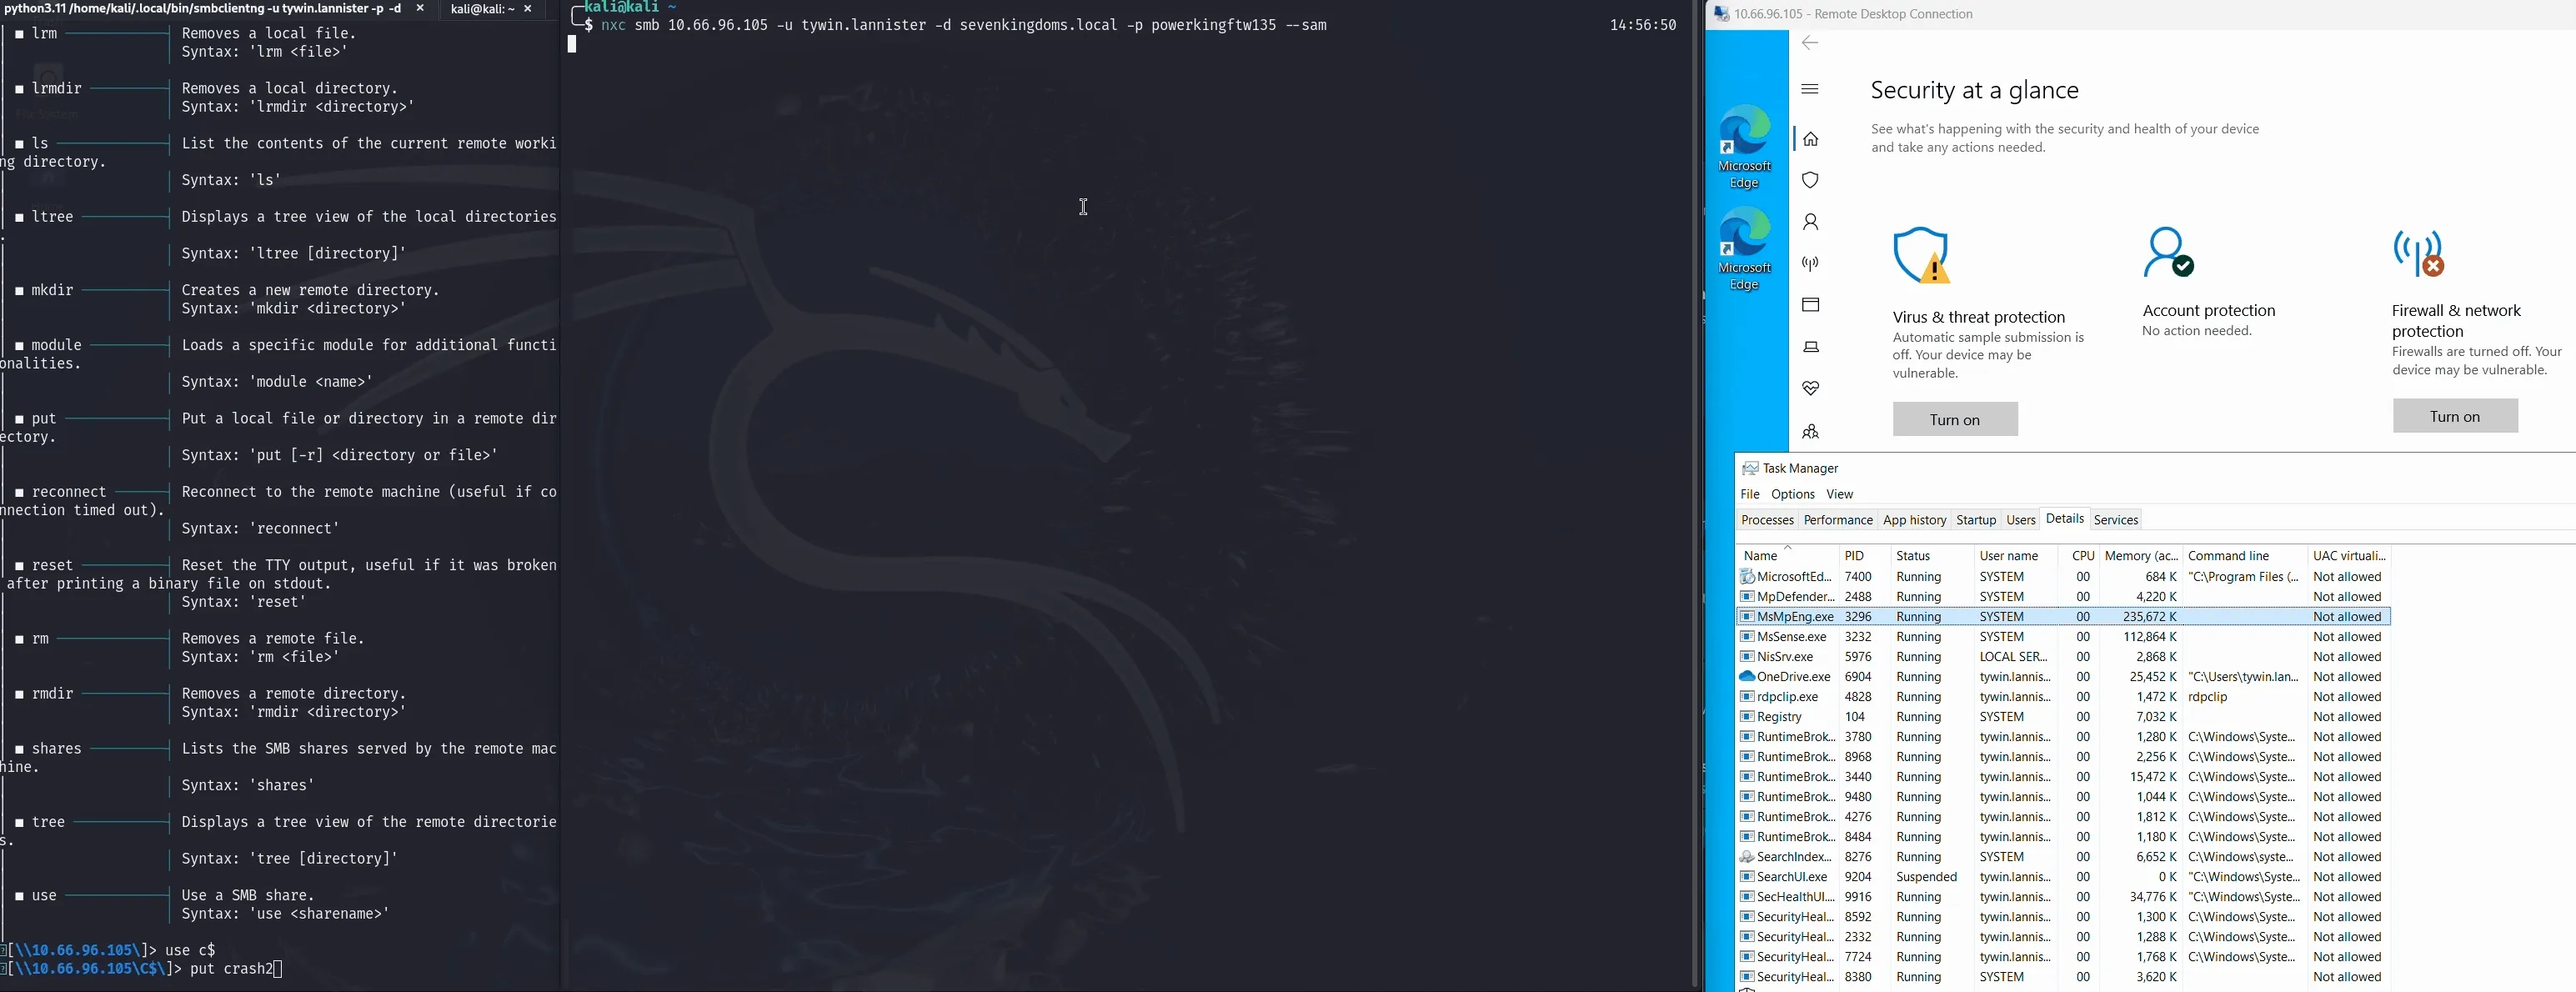Screen dimensions: 2576x992
Task: Expand the hamburger navigation menu
Action: click(x=1810, y=89)
